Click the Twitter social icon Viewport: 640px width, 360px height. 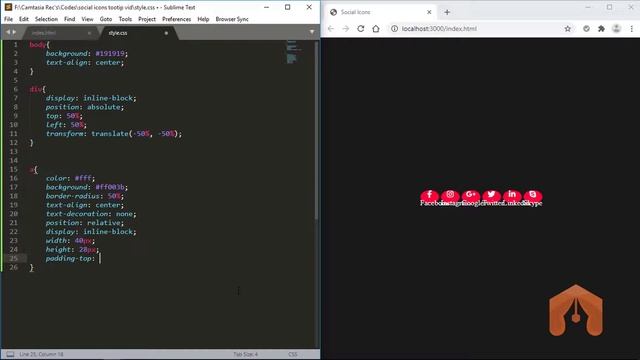click(x=491, y=195)
